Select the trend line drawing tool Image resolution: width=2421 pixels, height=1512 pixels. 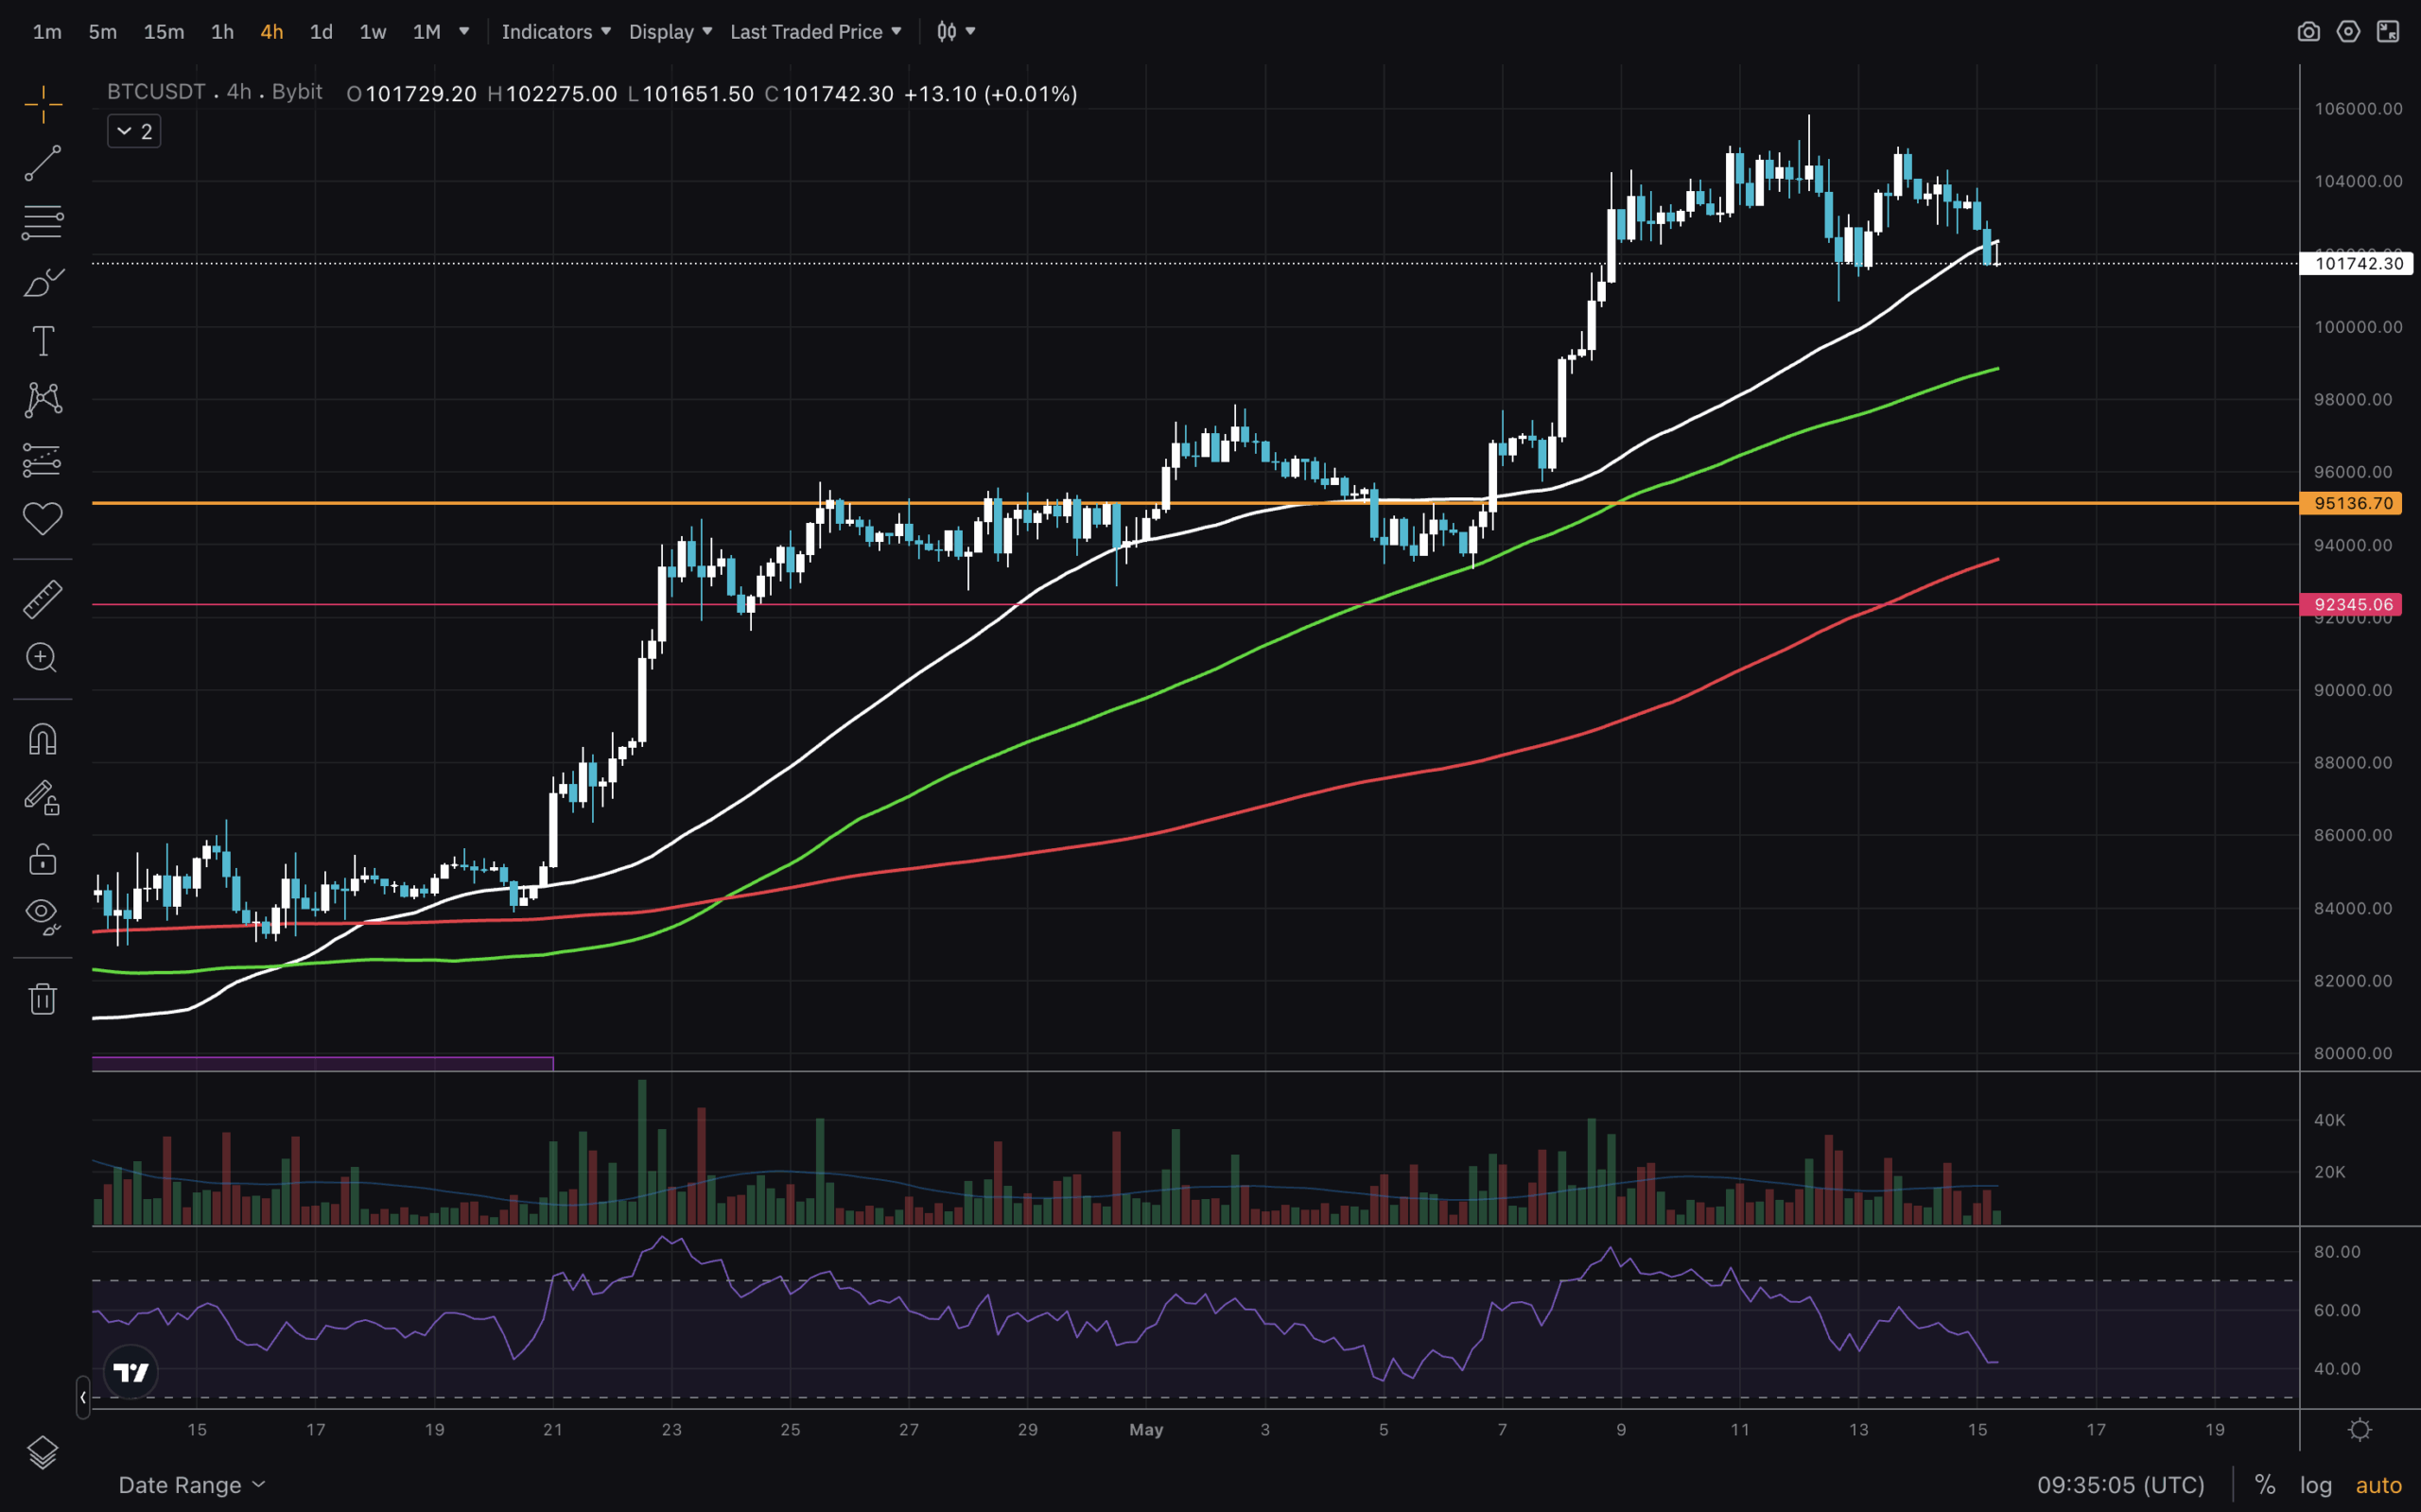click(43, 163)
